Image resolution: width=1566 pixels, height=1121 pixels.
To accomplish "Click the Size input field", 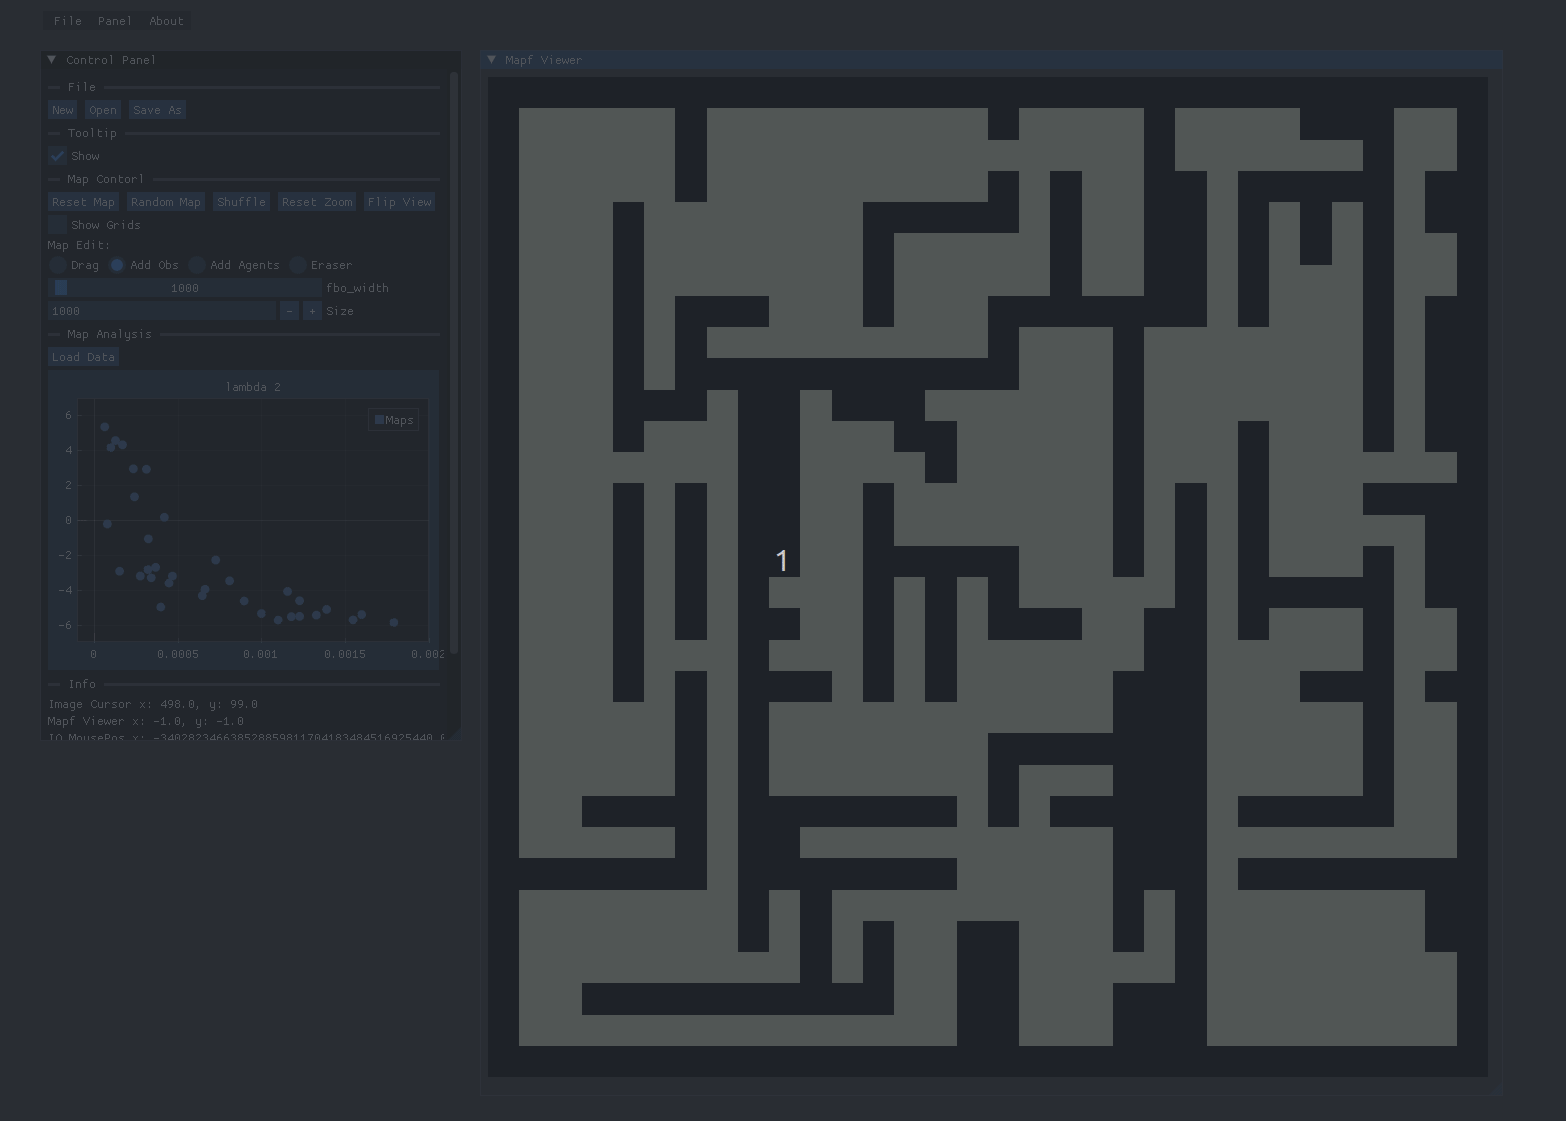I will click(161, 311).
